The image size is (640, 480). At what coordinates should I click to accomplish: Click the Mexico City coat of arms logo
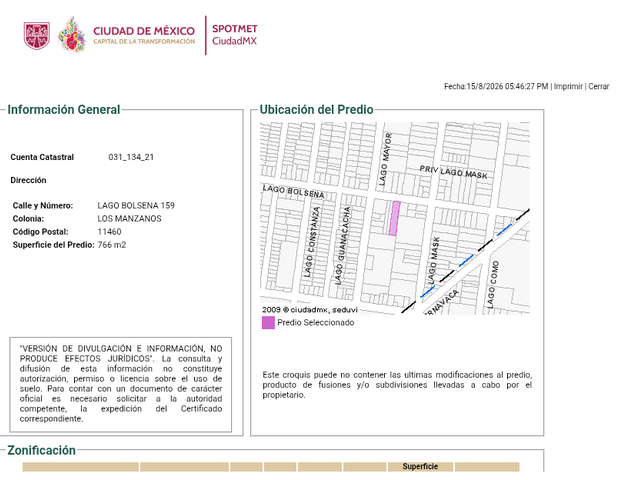(37, 36)
